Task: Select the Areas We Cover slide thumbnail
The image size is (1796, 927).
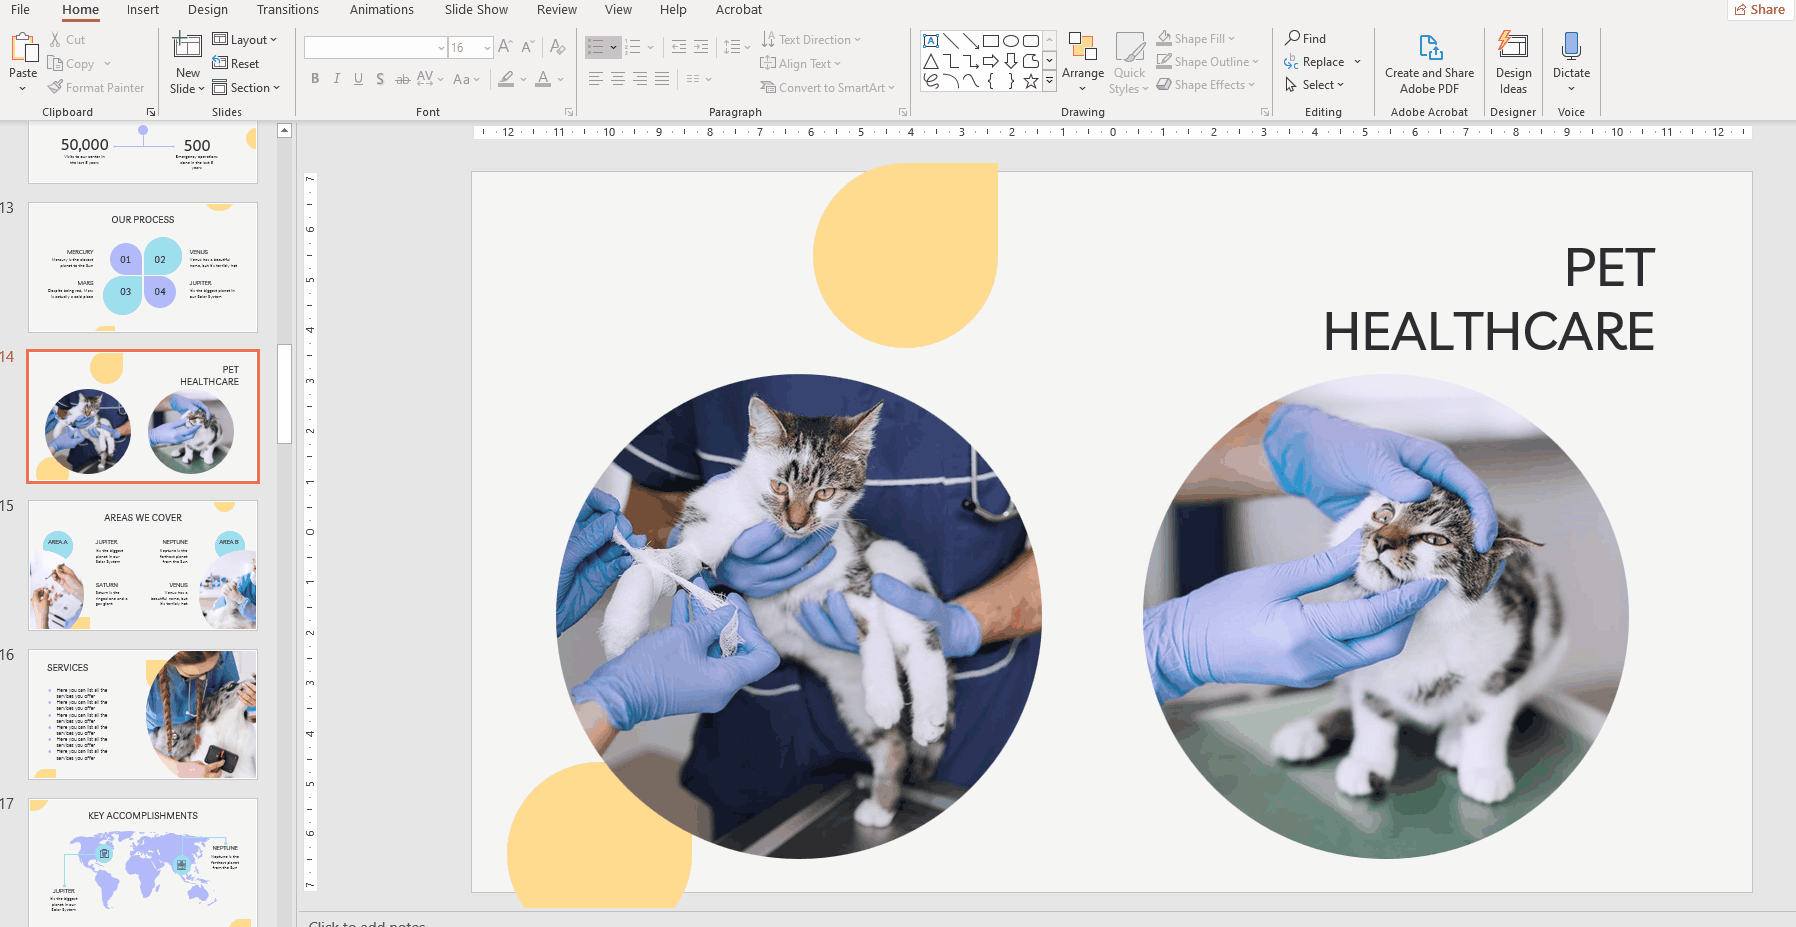Action: (143, 565)
